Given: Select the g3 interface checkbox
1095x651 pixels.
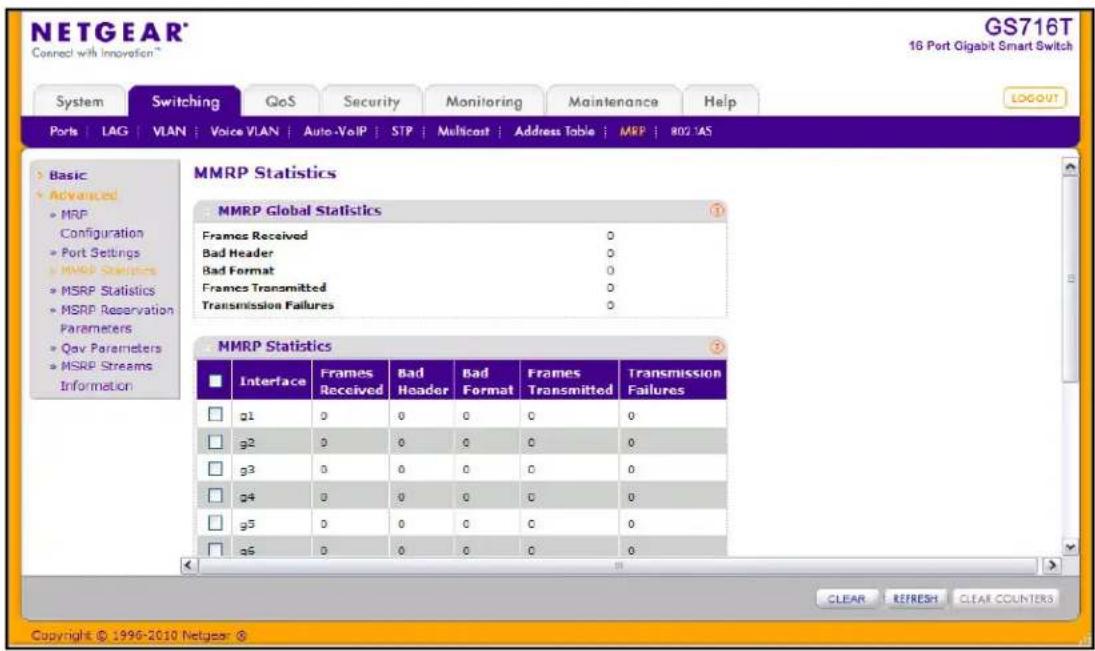Looking at the screenshot, I should [x=215, y=469].
